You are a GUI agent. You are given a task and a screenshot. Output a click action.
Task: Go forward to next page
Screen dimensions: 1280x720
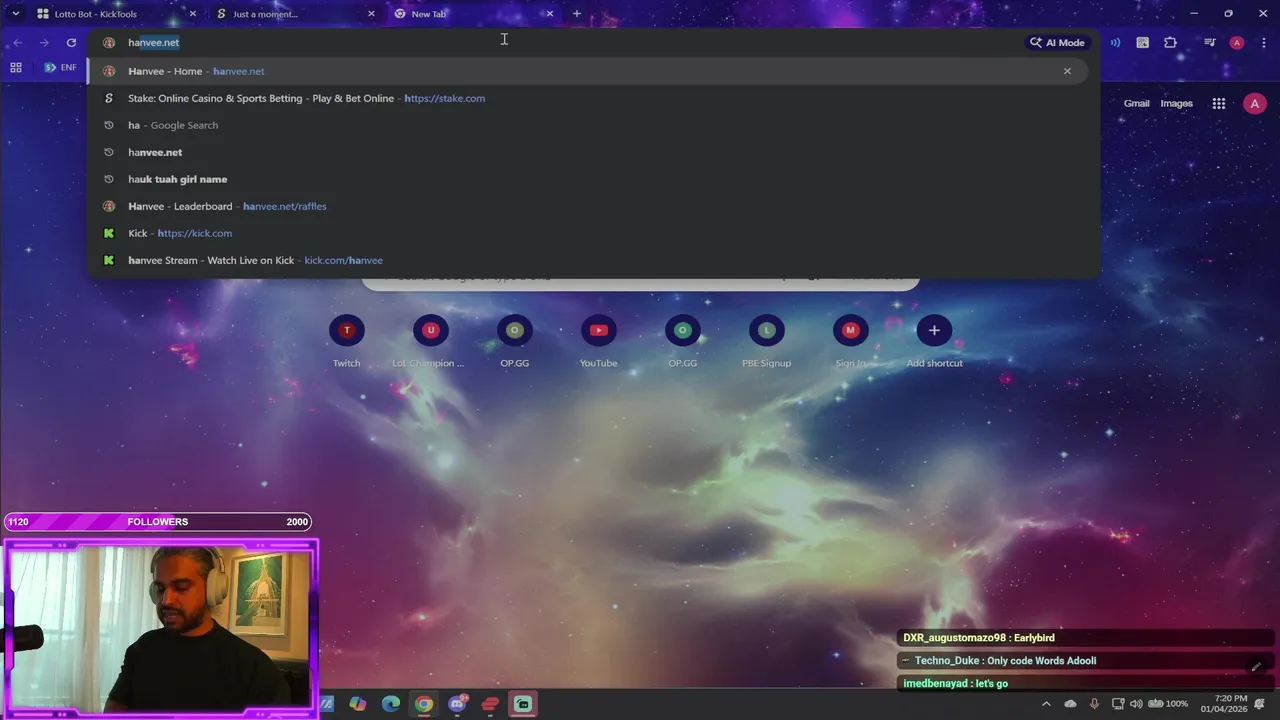[44, 42]
